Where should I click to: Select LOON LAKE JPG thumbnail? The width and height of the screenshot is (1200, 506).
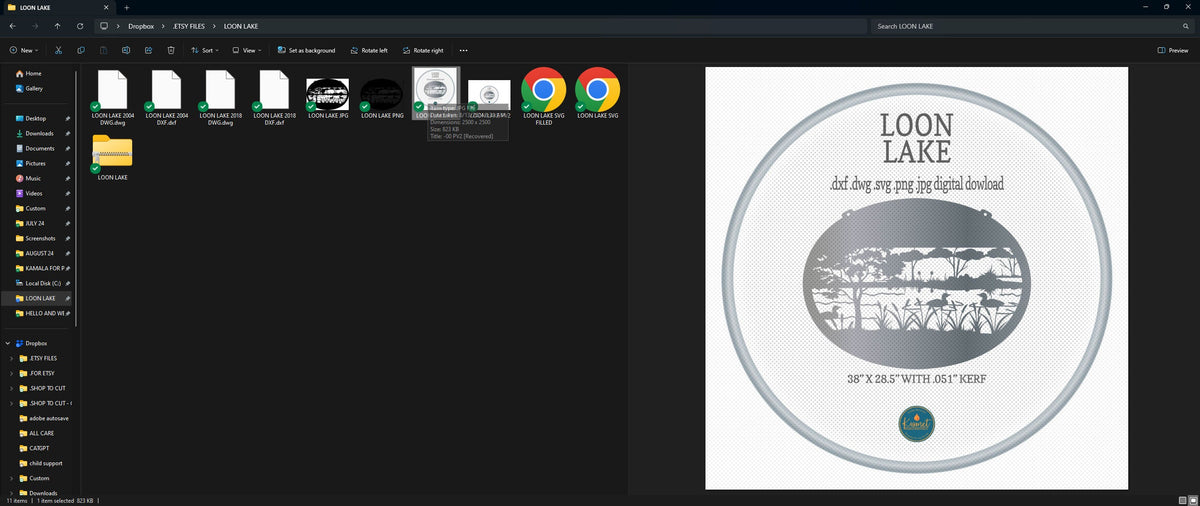[x=327, y=96]
